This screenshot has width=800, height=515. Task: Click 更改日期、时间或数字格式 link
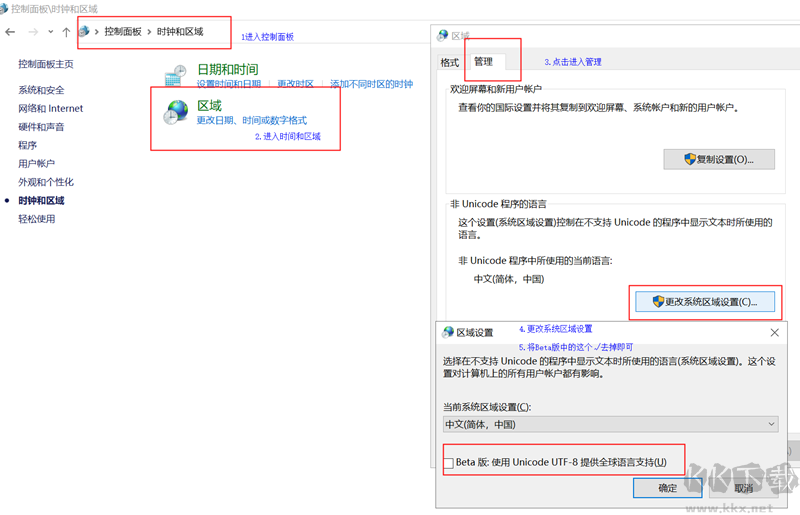point(252,120)
